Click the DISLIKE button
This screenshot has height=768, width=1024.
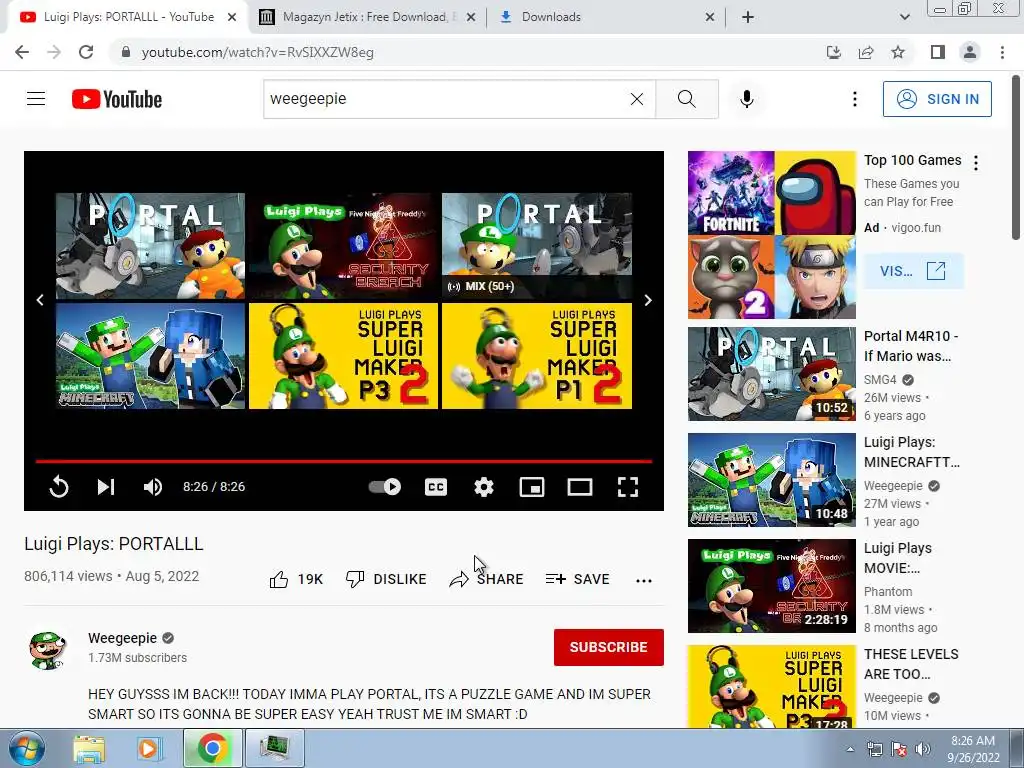point(386,579)
